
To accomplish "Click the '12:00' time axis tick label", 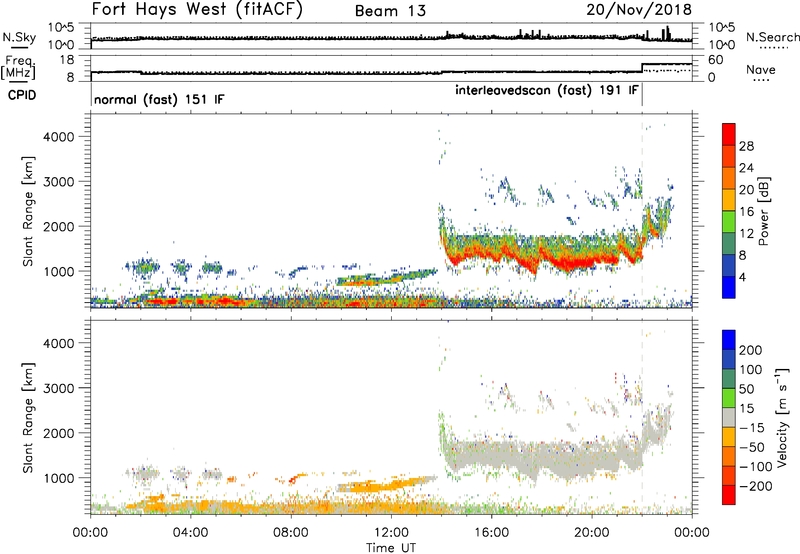I will point(391,533).
